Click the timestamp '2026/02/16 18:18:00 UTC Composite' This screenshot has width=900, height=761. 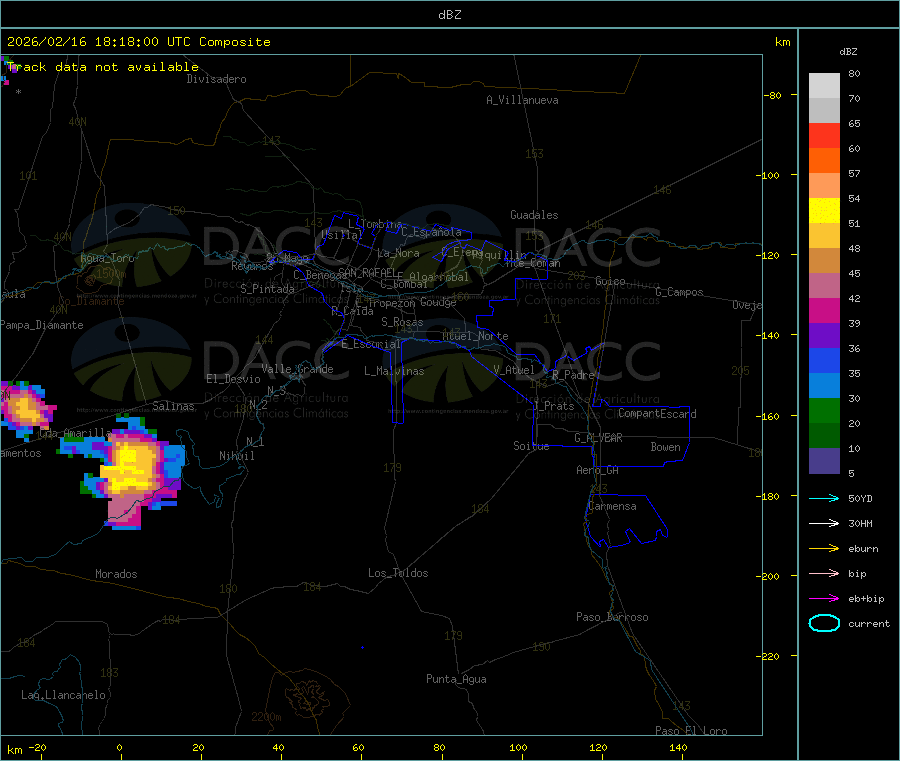click(138, 42)
